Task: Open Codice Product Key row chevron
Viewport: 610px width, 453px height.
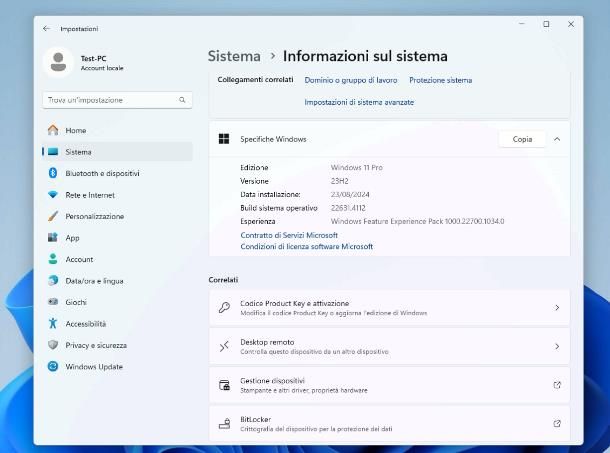Action: 557,307
